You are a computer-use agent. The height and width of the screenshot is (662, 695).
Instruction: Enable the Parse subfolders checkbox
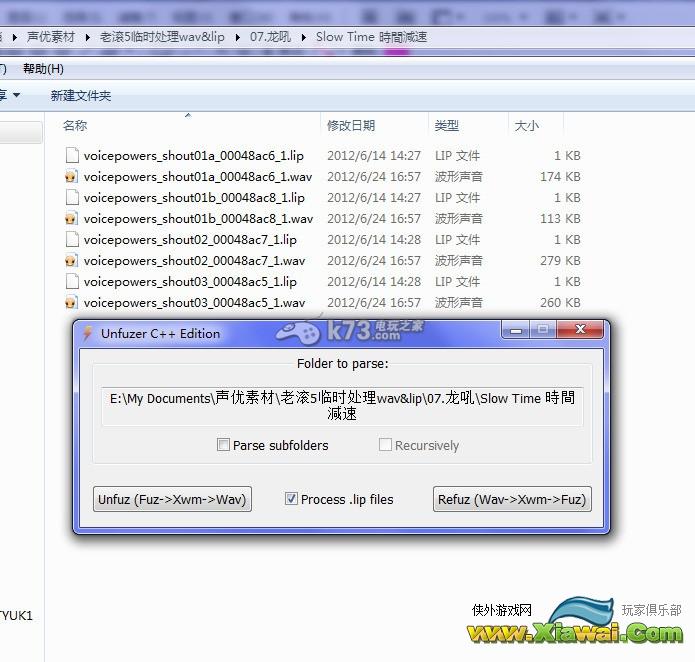pyautogui.click(x=223, y=444)
